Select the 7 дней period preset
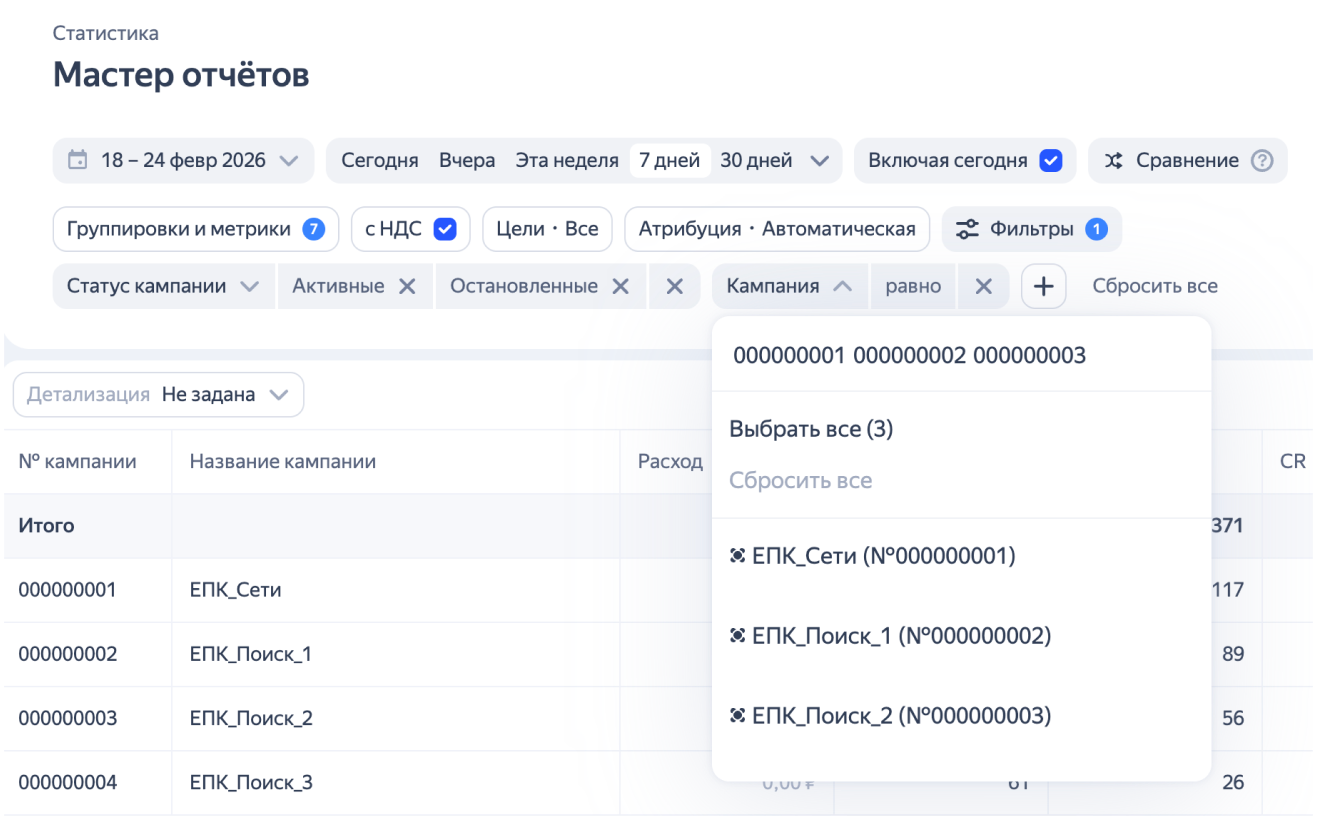 pos(670,160)
